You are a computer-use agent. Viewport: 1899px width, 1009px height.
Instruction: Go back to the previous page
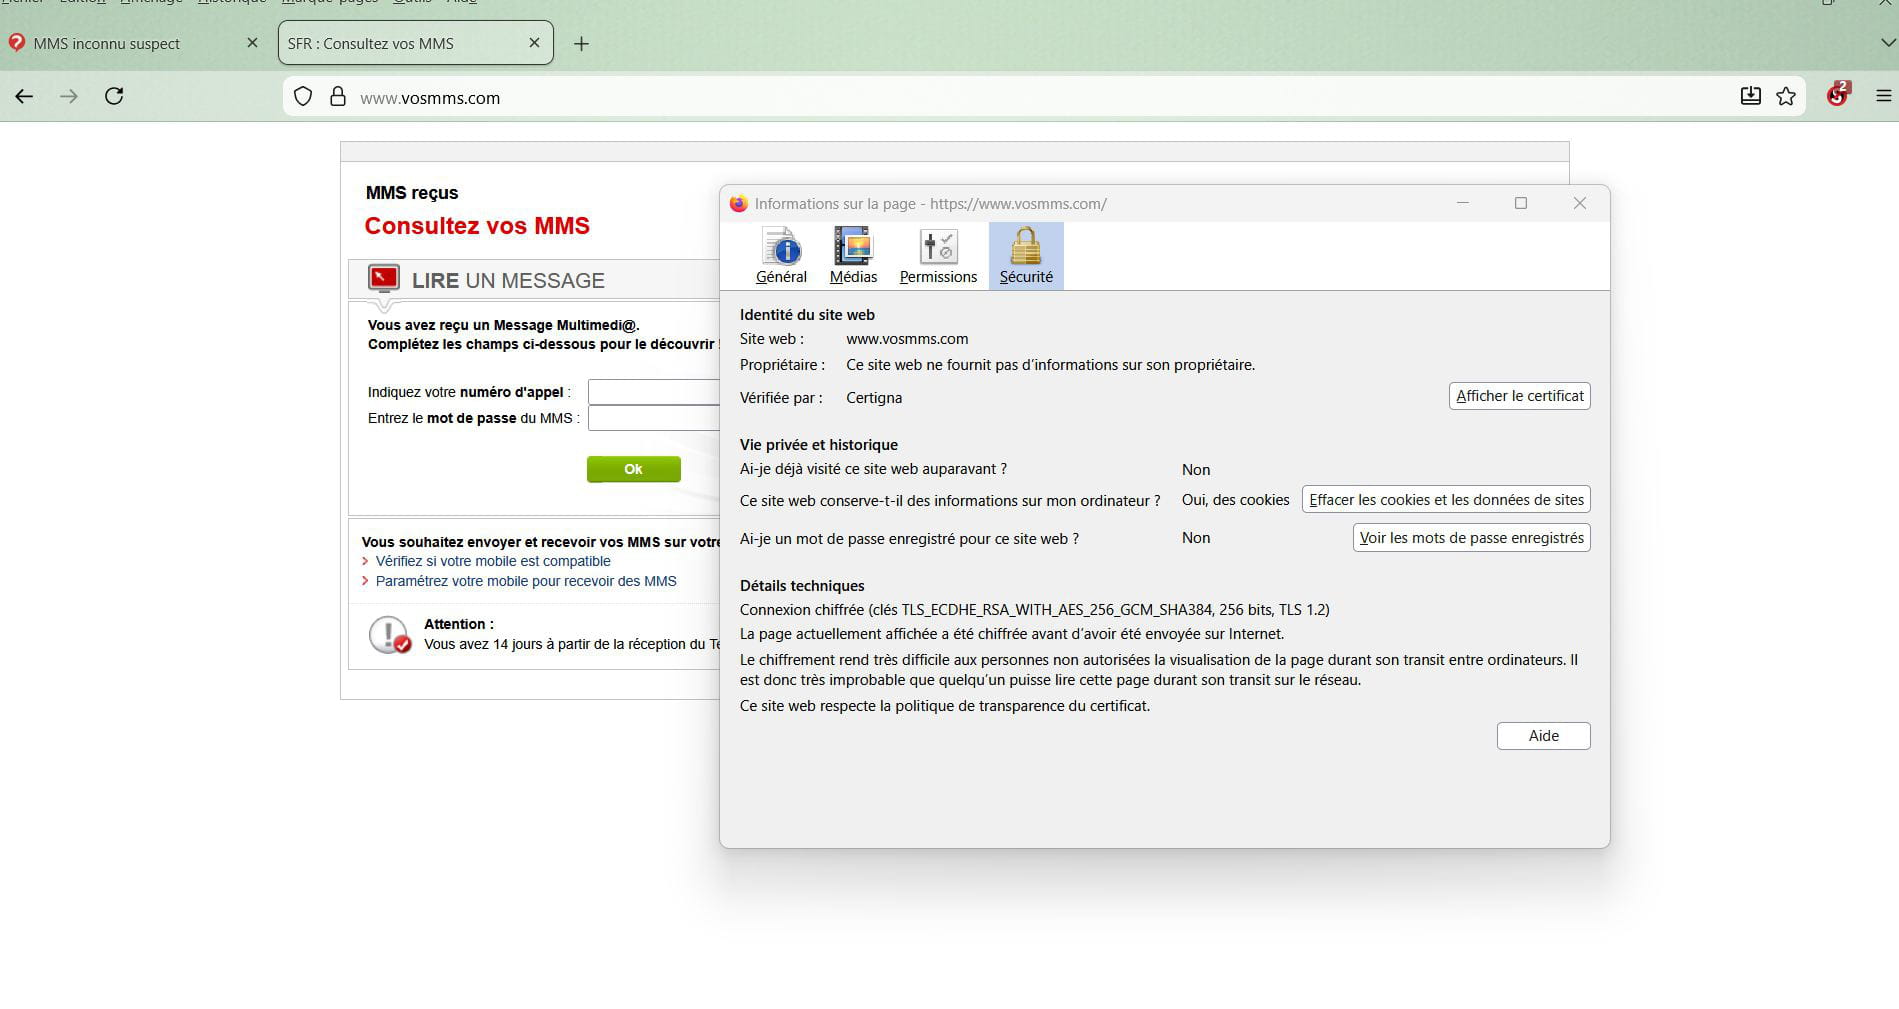point(24,97)
